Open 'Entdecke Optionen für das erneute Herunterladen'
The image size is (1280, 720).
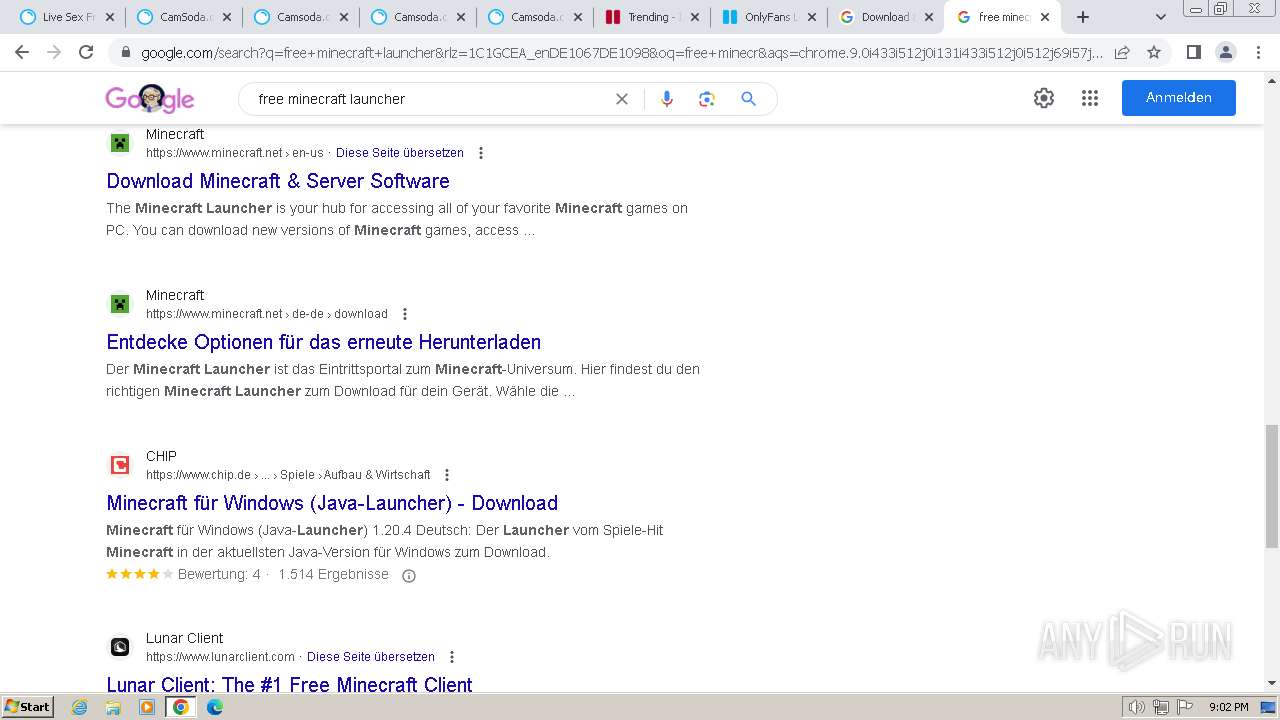[x=324, y=342]
